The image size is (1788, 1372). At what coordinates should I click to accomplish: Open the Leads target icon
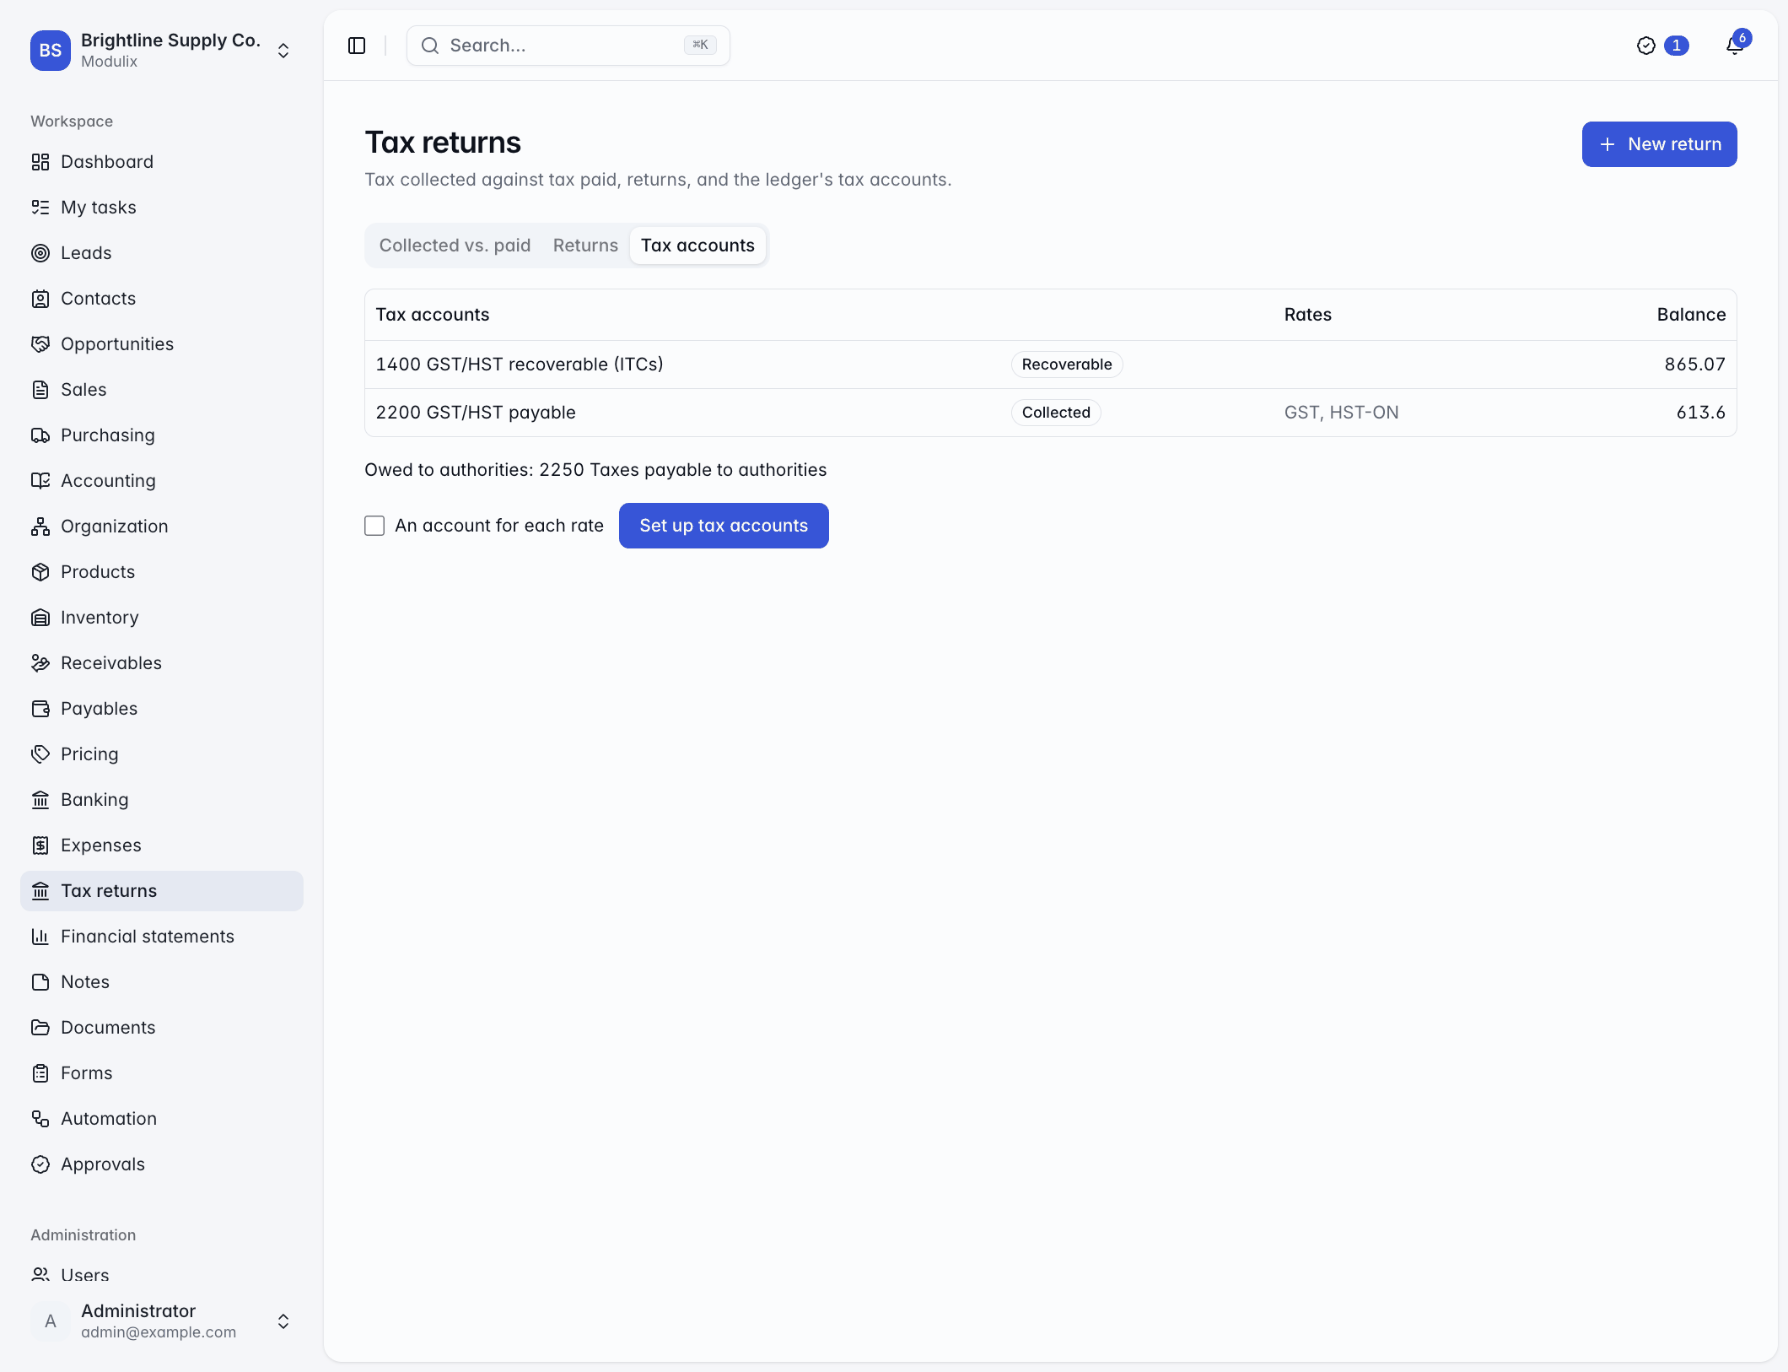pos(40,253)
